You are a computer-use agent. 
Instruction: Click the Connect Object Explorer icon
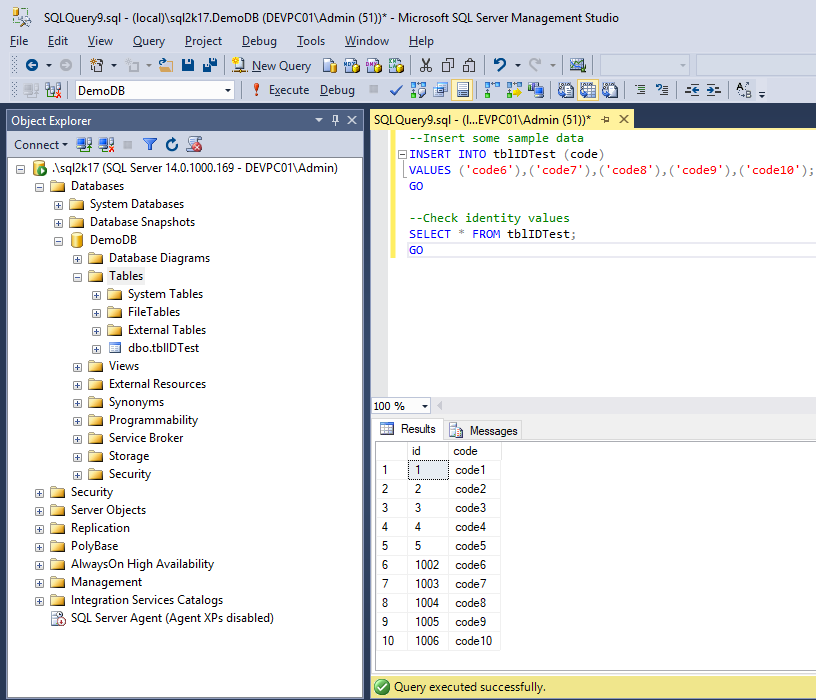[x=84, y=145]
